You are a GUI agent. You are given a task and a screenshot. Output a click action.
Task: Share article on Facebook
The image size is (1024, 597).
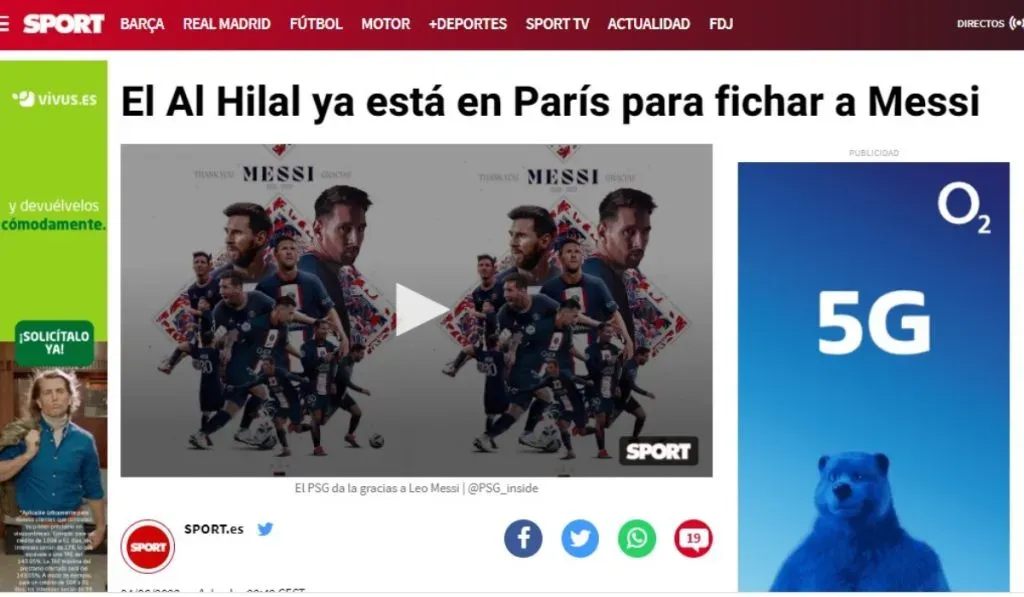[523, 539]
